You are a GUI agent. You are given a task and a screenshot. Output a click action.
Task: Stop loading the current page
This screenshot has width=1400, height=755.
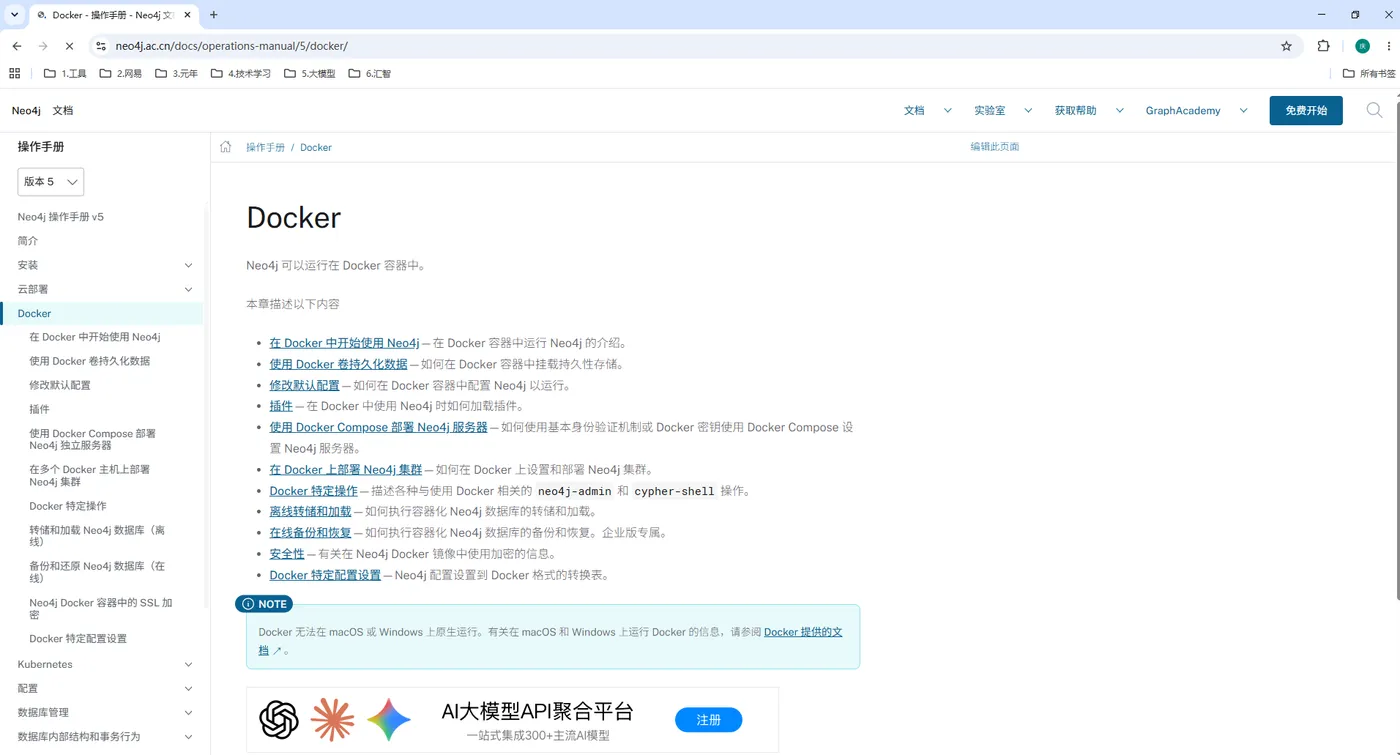69,46
